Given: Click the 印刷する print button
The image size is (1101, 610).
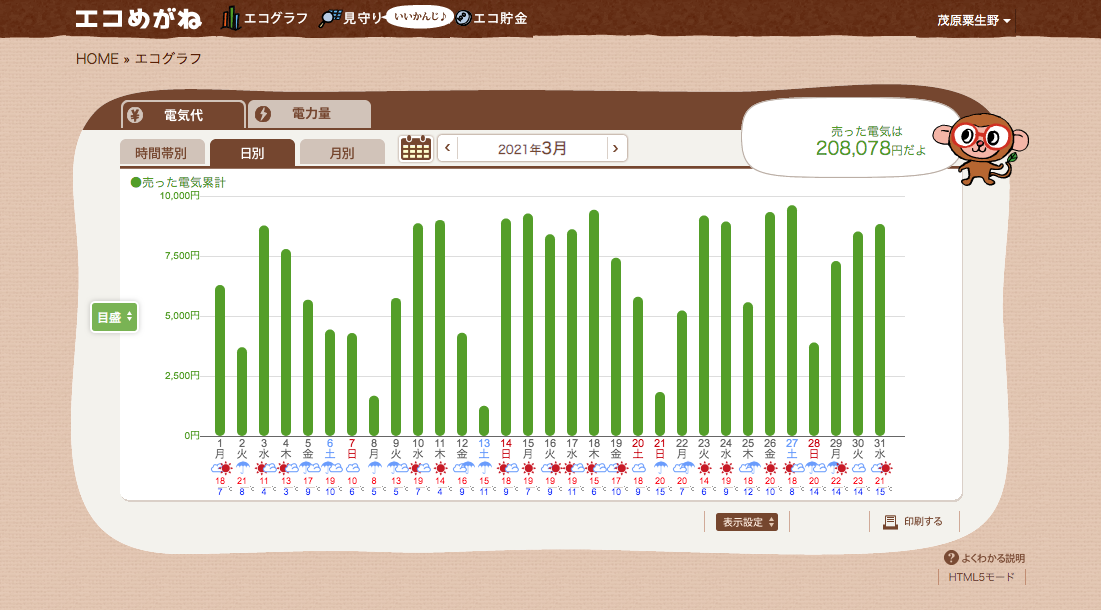Looking at the screenshot, I should pyautogui.click(x=914, y=522).
